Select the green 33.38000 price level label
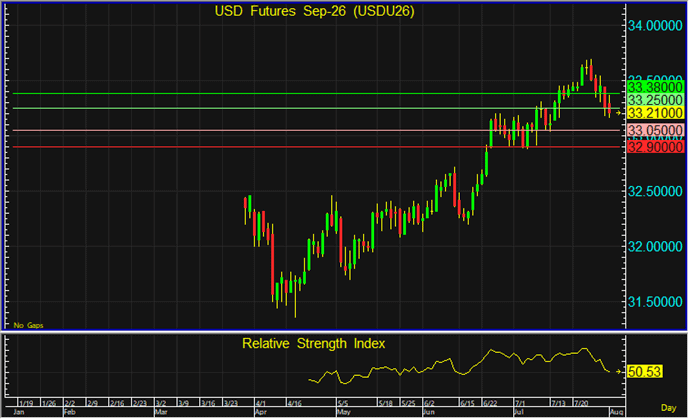 [x=655, y=87]
